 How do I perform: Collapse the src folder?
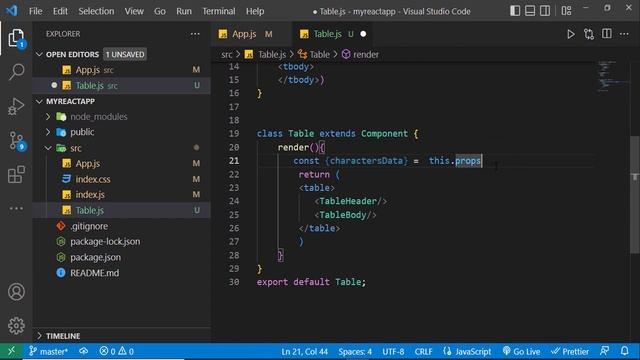click(121, 148)
